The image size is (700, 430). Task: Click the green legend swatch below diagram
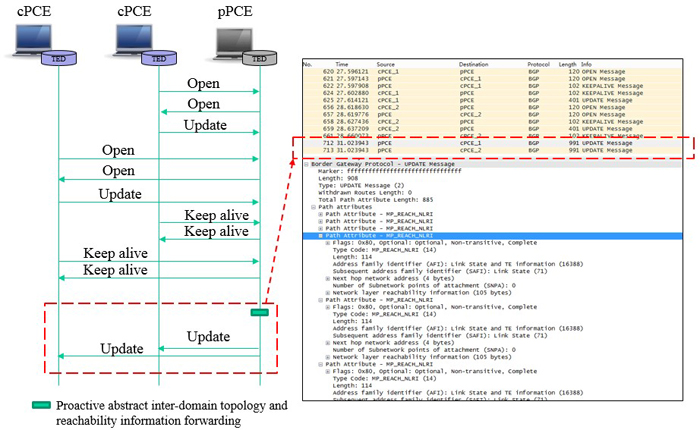click(41, 405)
